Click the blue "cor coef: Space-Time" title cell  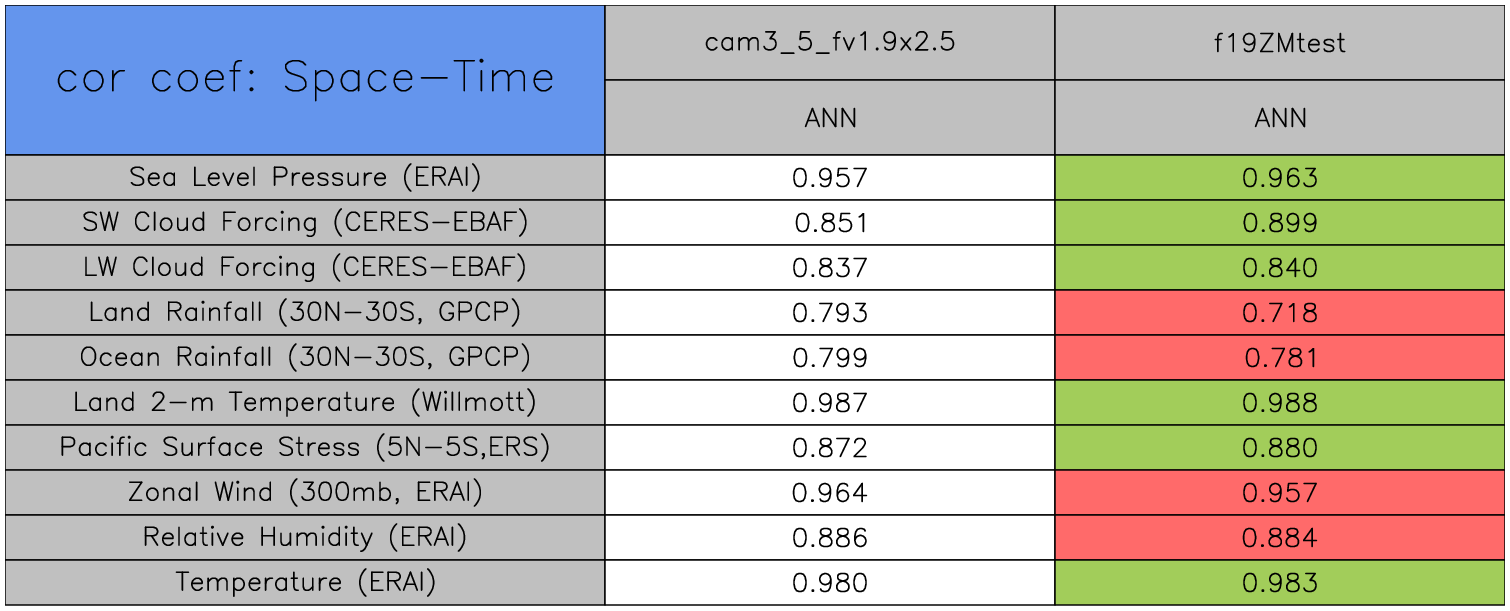pos(305,79)
